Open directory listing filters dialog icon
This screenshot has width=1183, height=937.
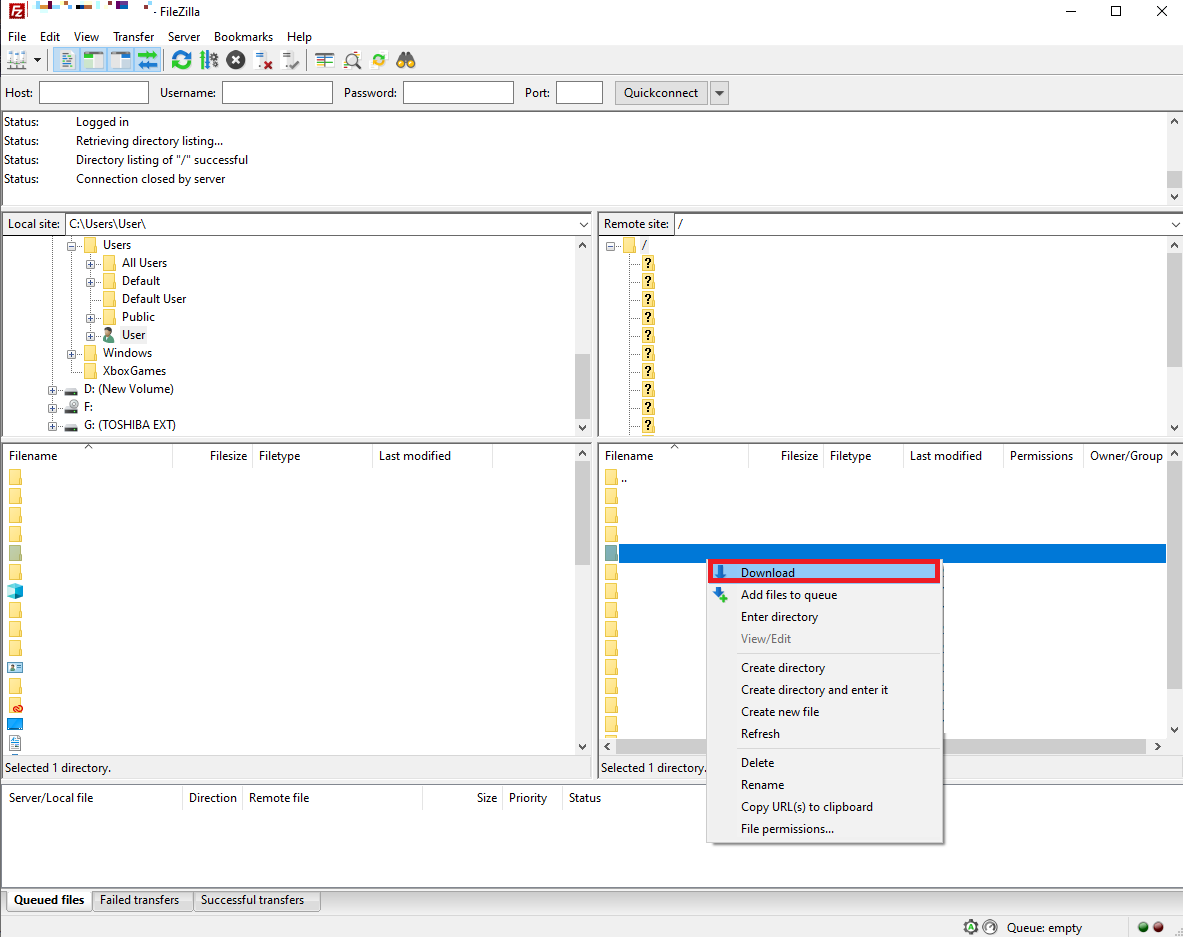click(x=324, y=60)
